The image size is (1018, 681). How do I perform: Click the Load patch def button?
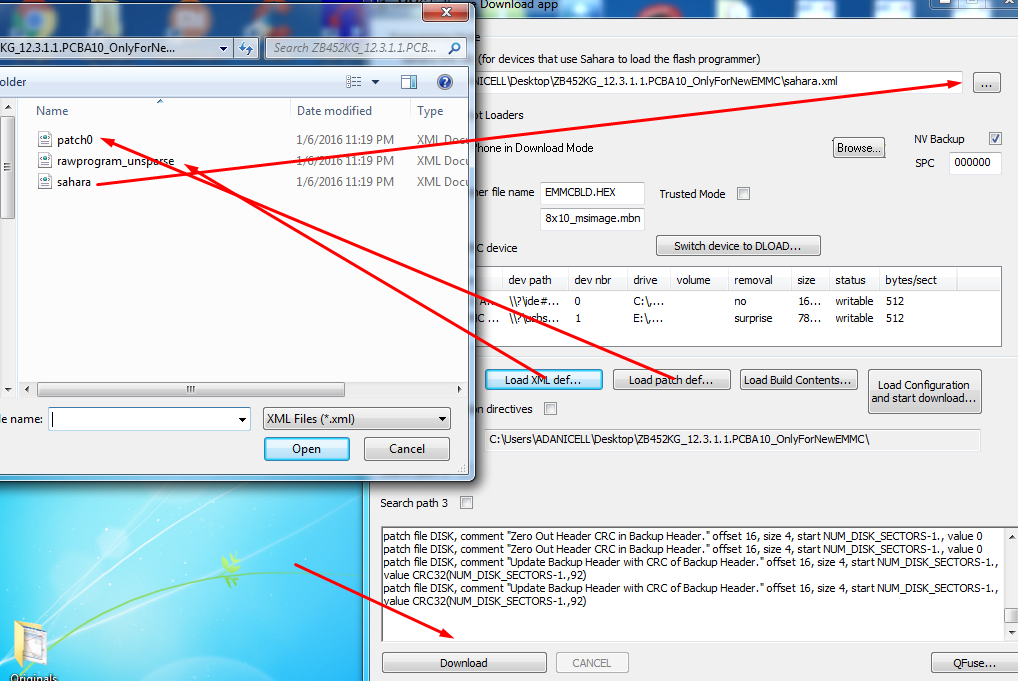tap(671, 380)
